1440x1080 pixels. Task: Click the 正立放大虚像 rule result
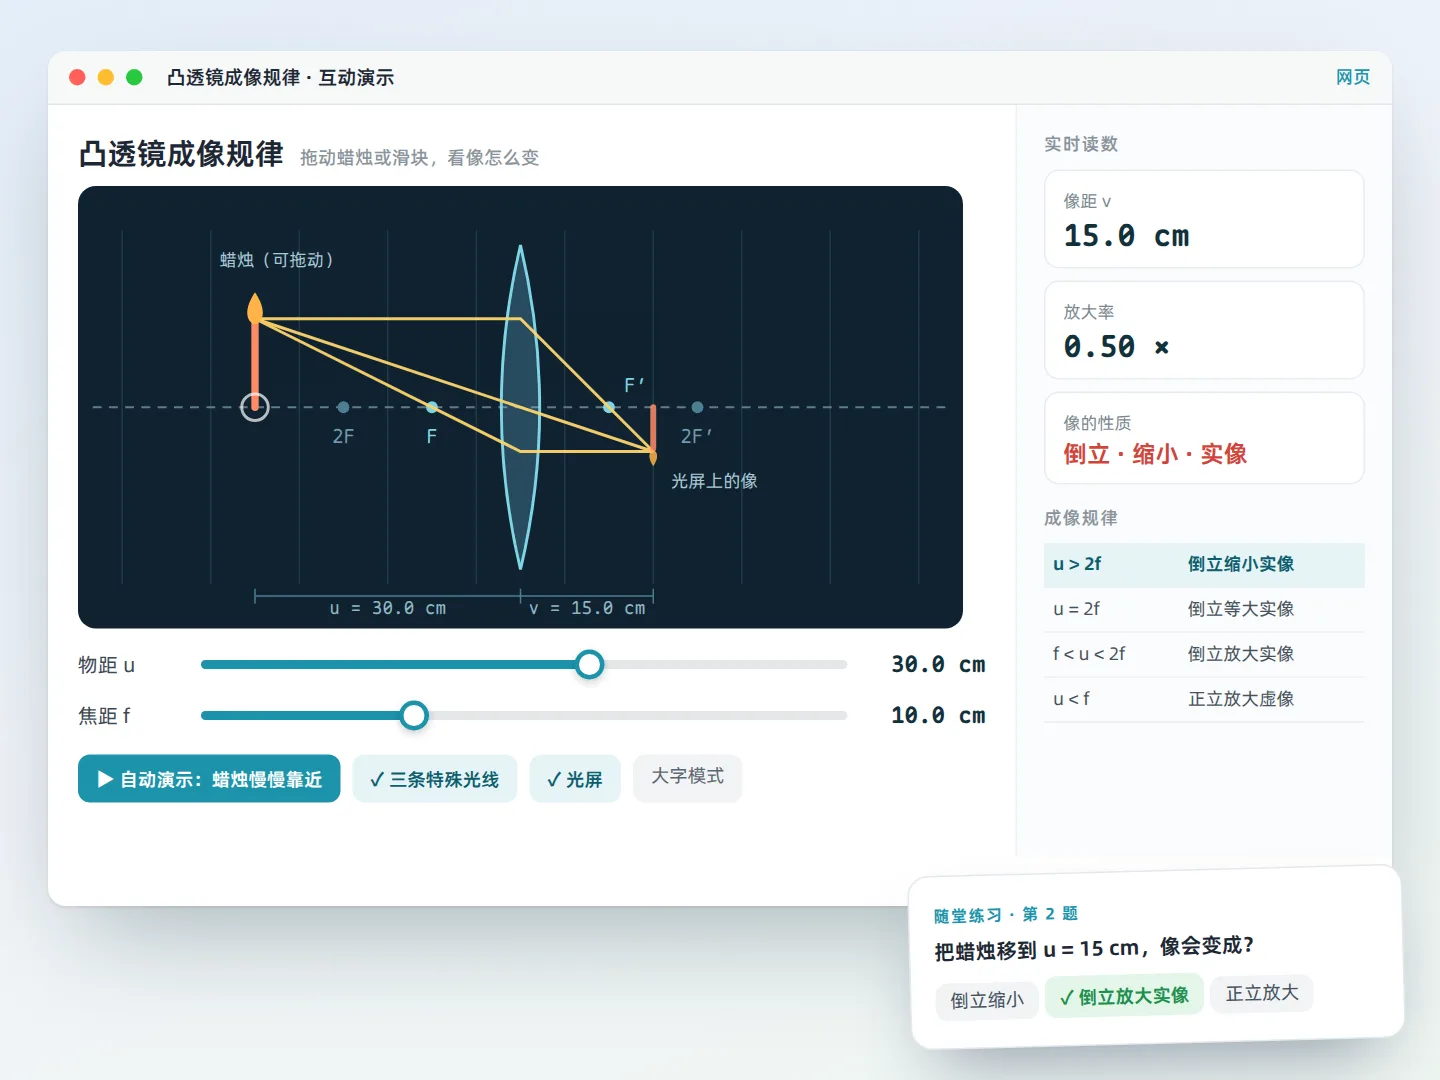[x=1241, y=699]
